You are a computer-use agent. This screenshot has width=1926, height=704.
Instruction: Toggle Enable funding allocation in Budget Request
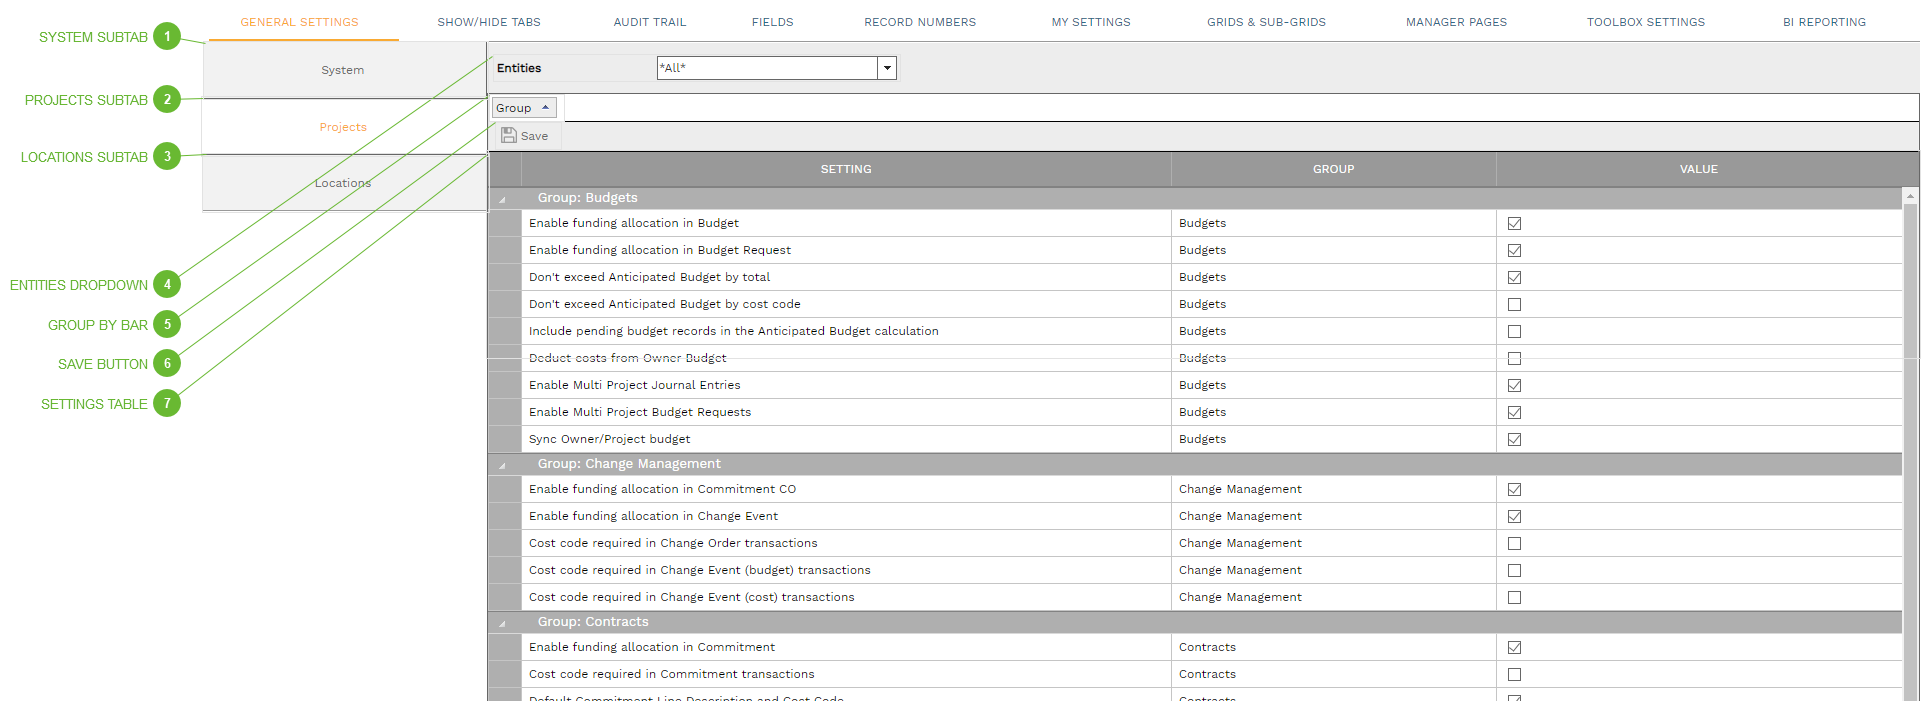tap(1514, 250)
